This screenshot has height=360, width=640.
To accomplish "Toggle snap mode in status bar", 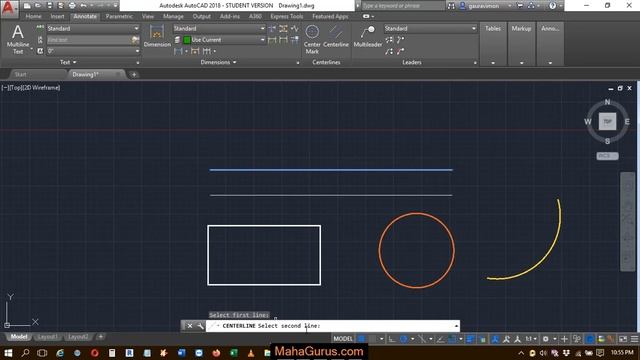I will [373, 339].
